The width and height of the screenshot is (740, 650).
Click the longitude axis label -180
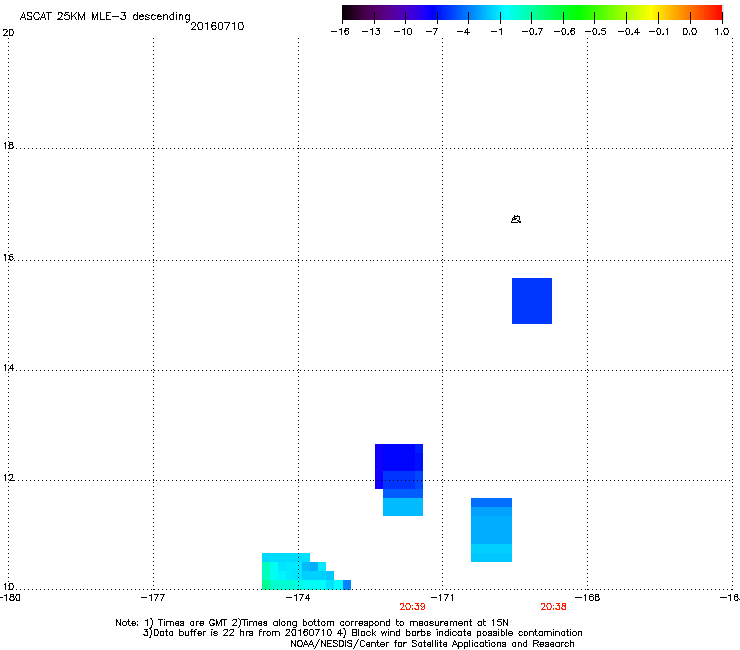10,598
